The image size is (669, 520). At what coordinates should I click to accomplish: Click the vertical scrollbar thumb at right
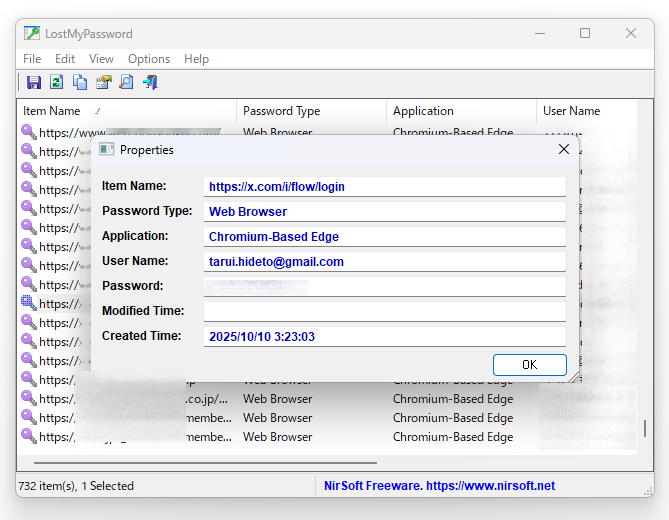pyautogui.click(x=645, y=428)
